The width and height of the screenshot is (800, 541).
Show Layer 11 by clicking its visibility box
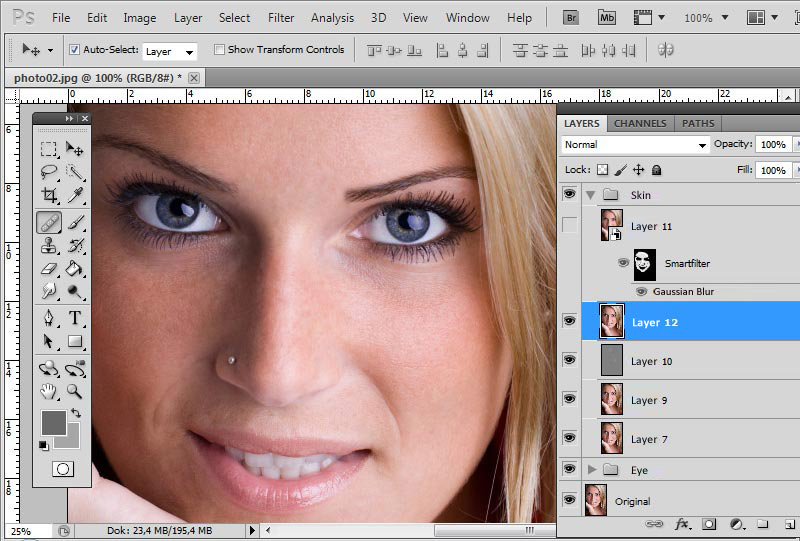(x=570, y=226)
